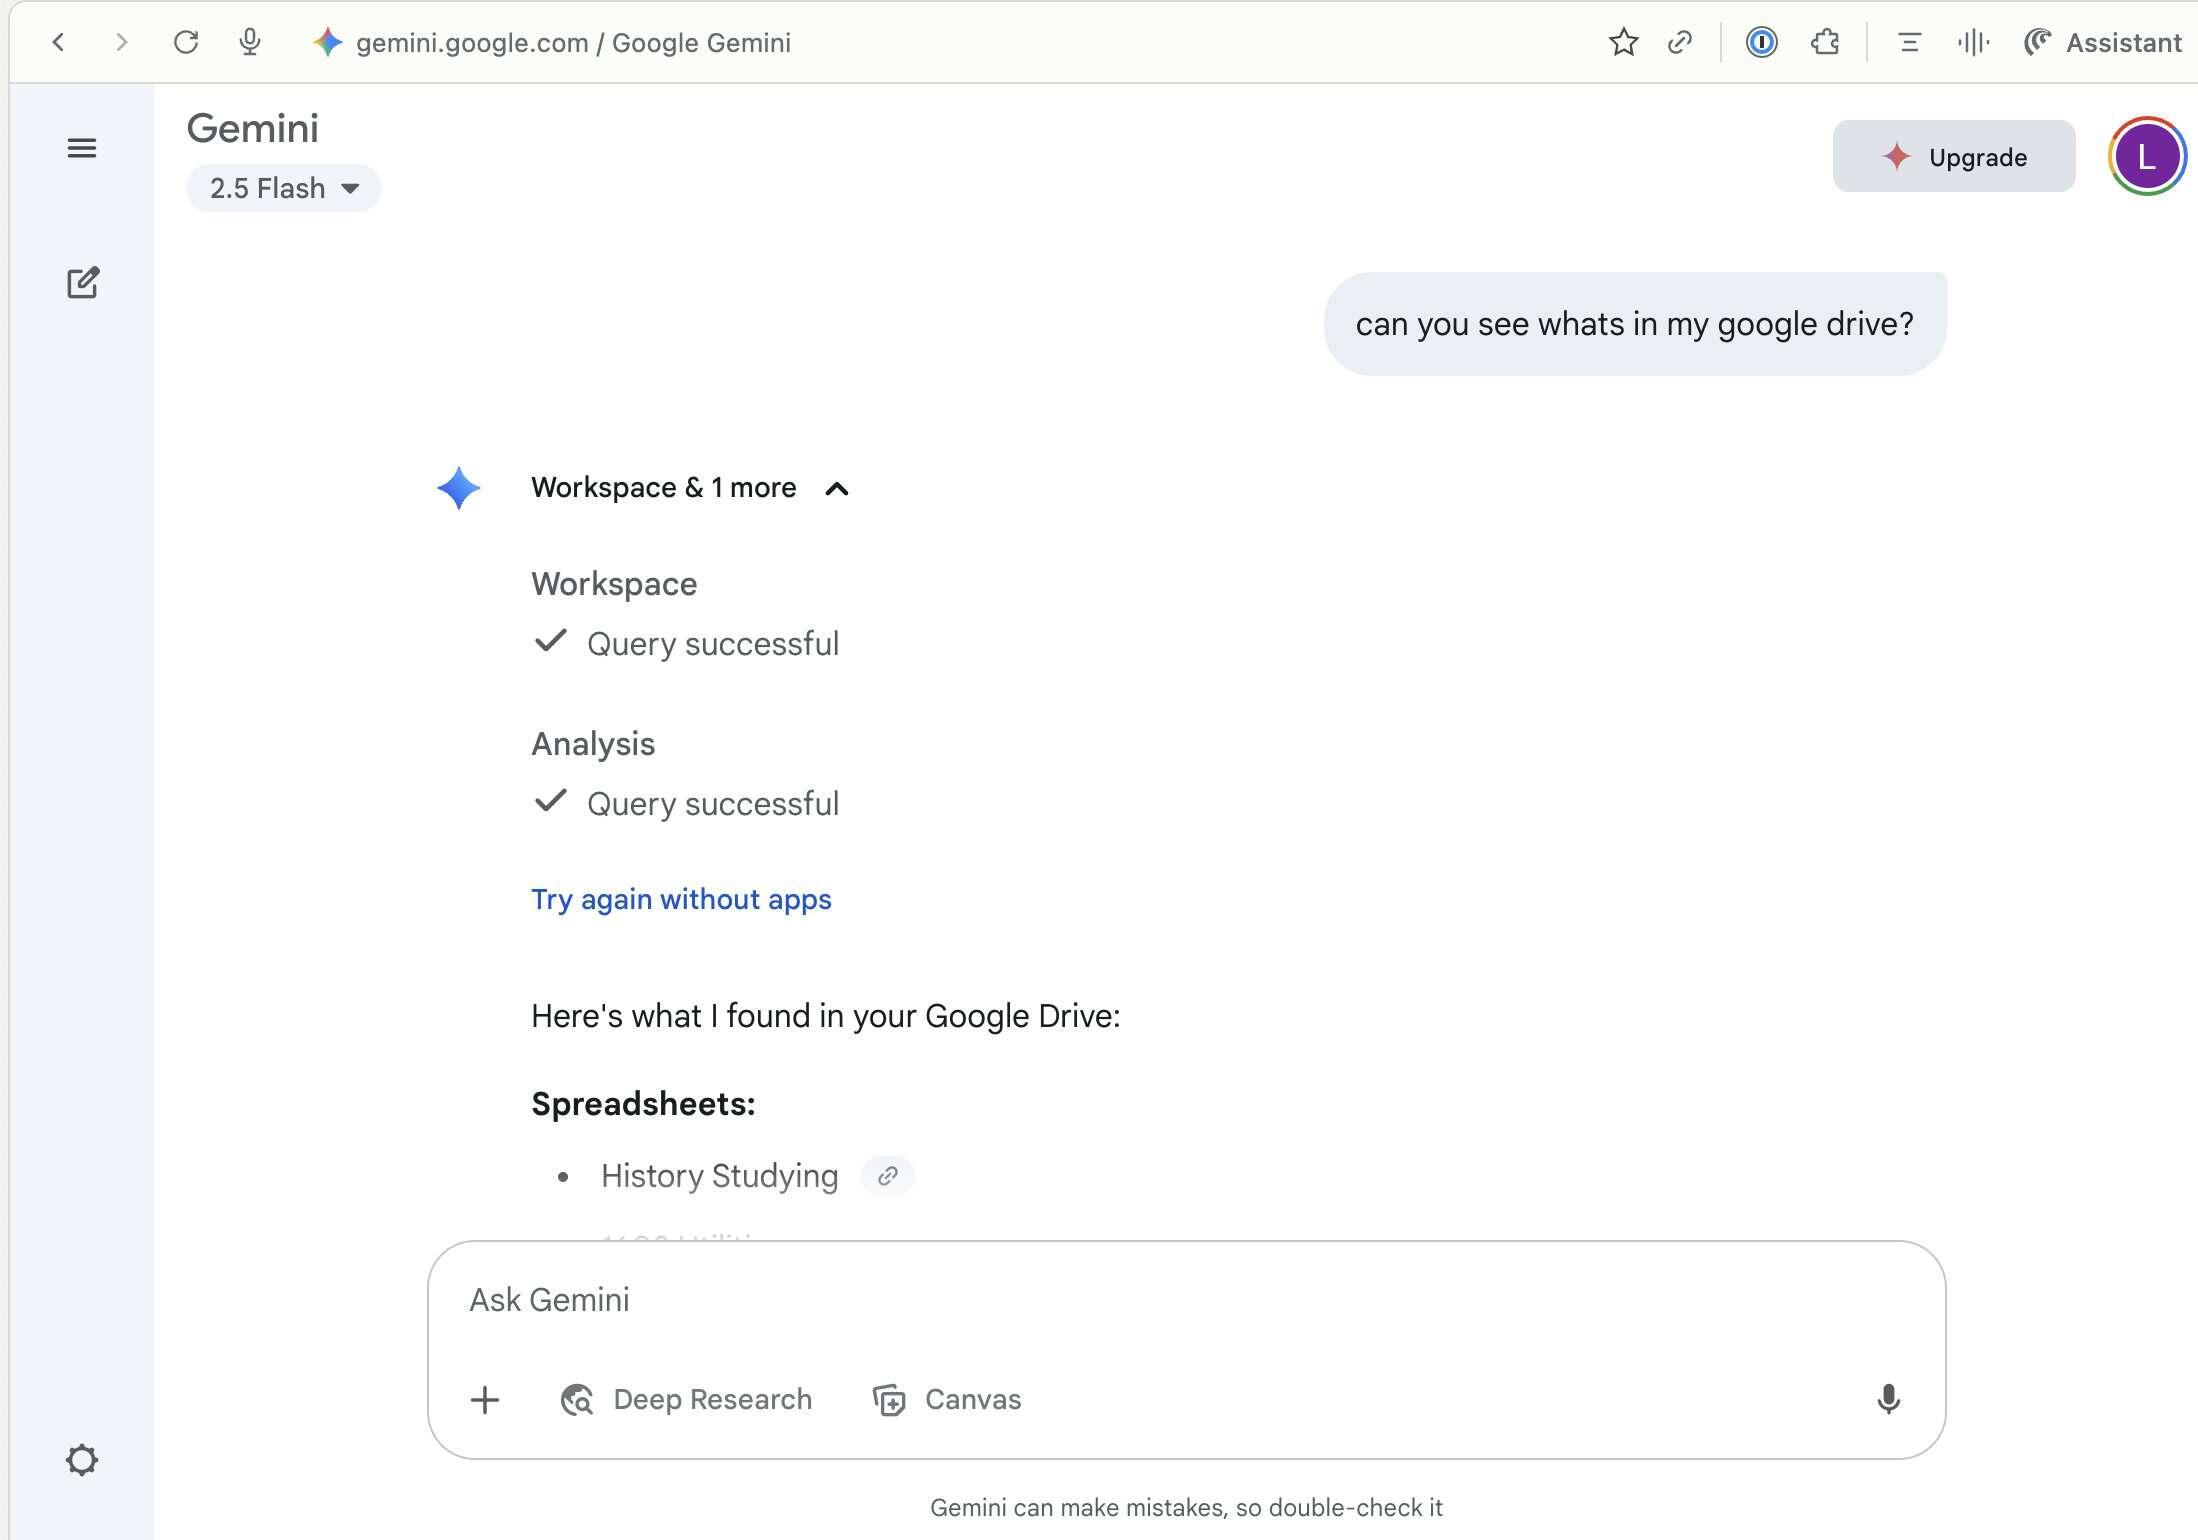Click Try again without apps link

tap(681, 899)
